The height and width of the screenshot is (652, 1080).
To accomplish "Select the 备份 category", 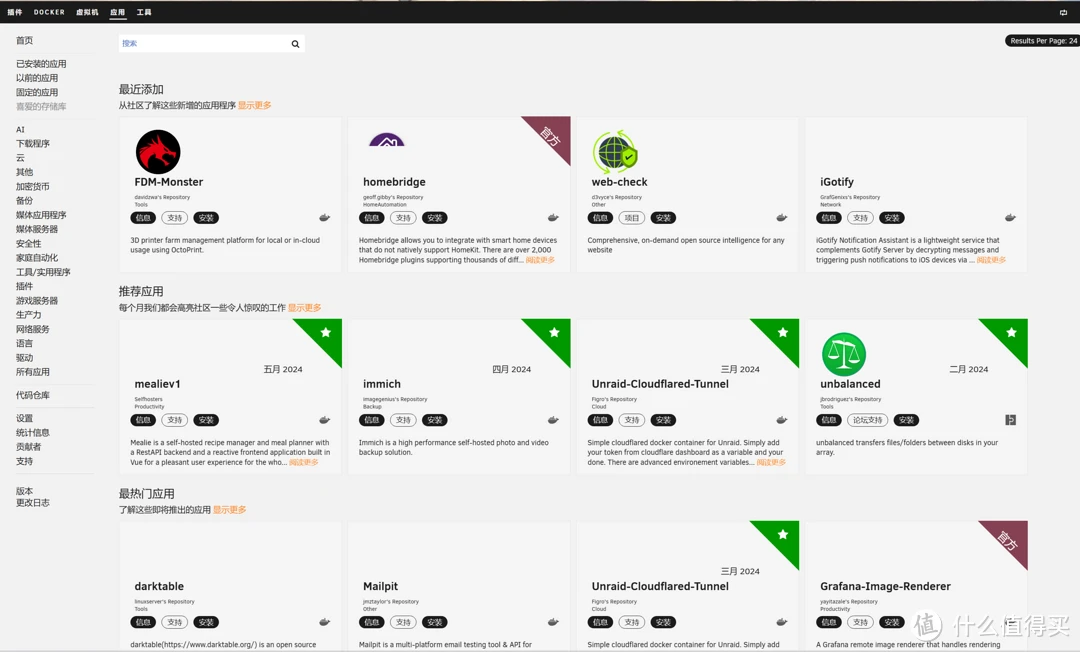I will pos(24,201).
